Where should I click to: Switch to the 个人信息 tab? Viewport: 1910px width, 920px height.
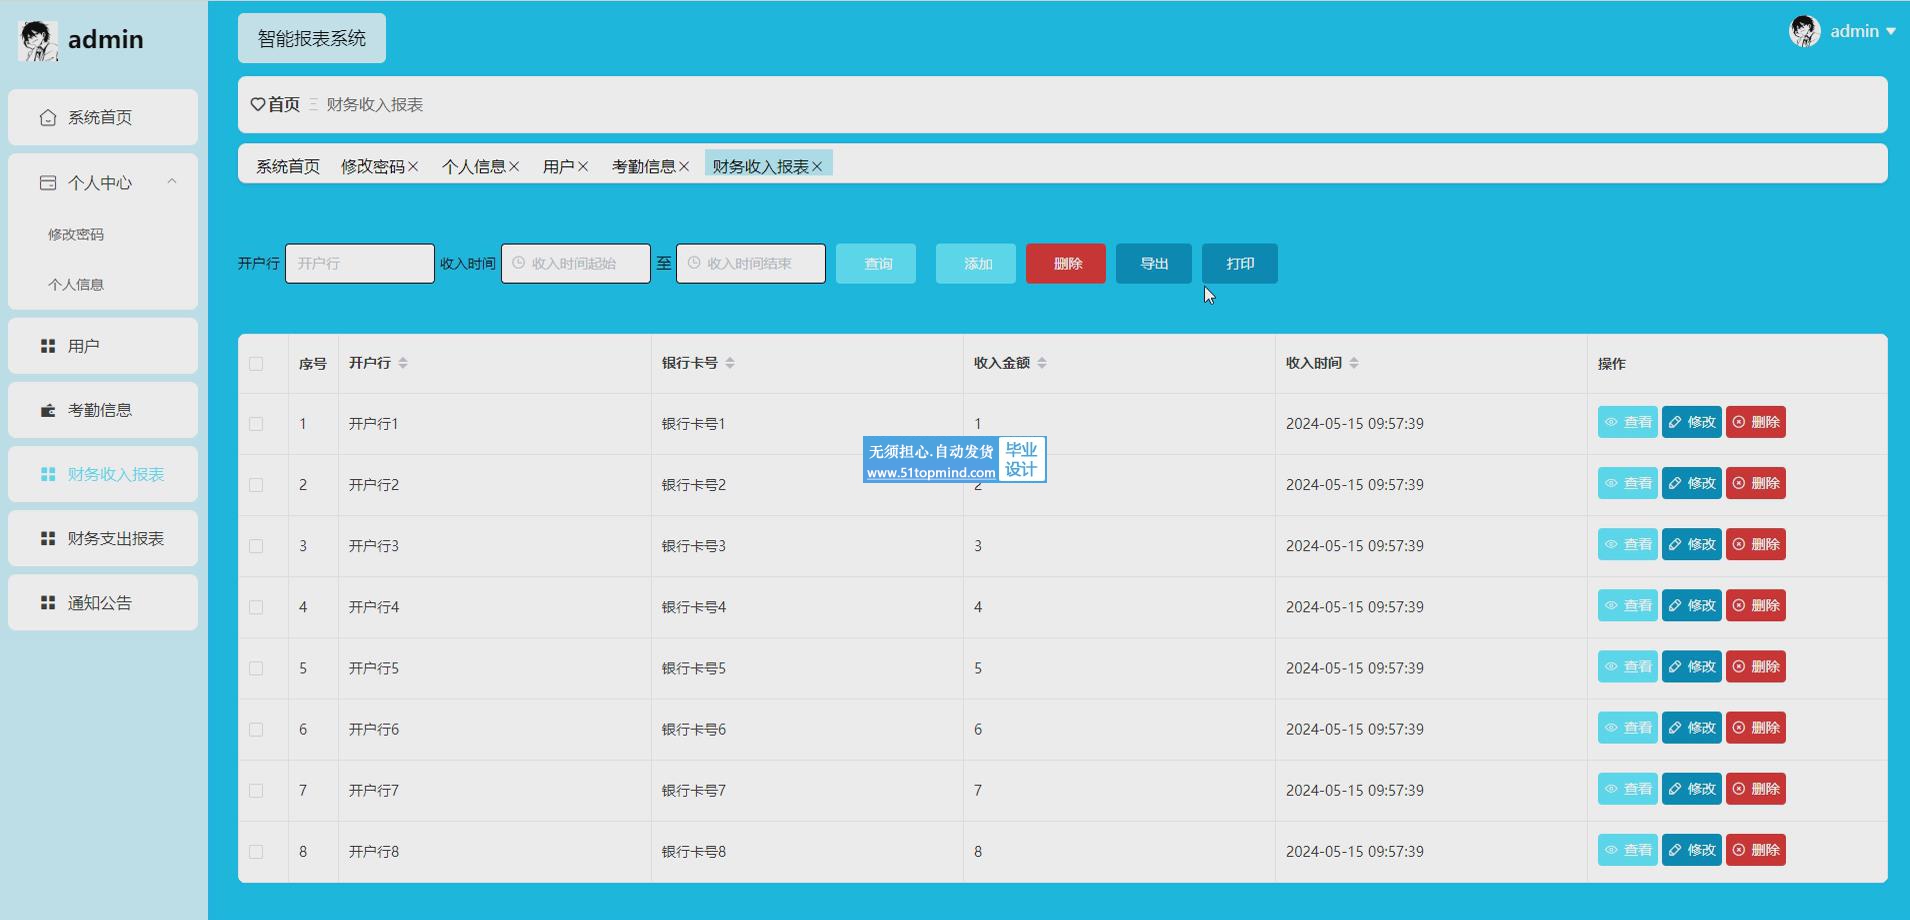pos(473,167)
